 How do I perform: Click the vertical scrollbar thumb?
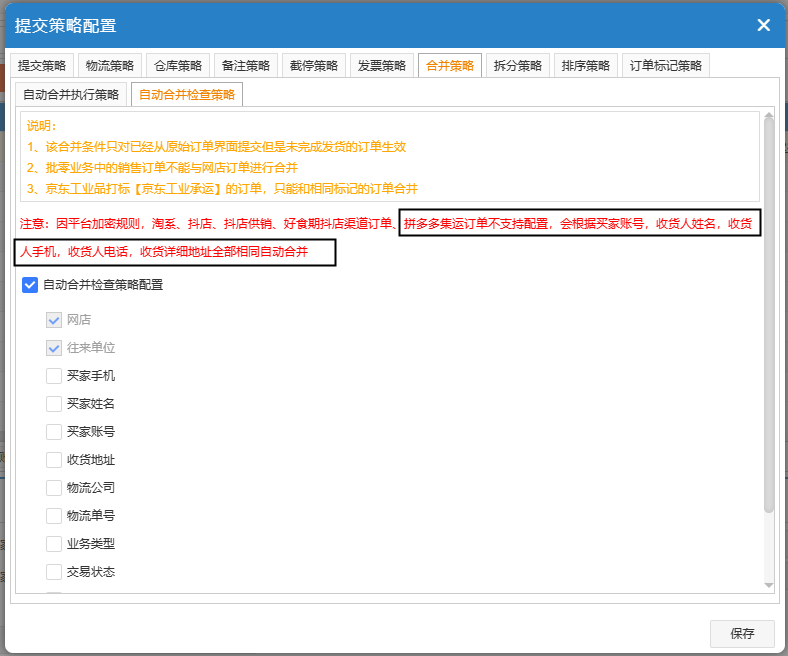coord(768,316)
